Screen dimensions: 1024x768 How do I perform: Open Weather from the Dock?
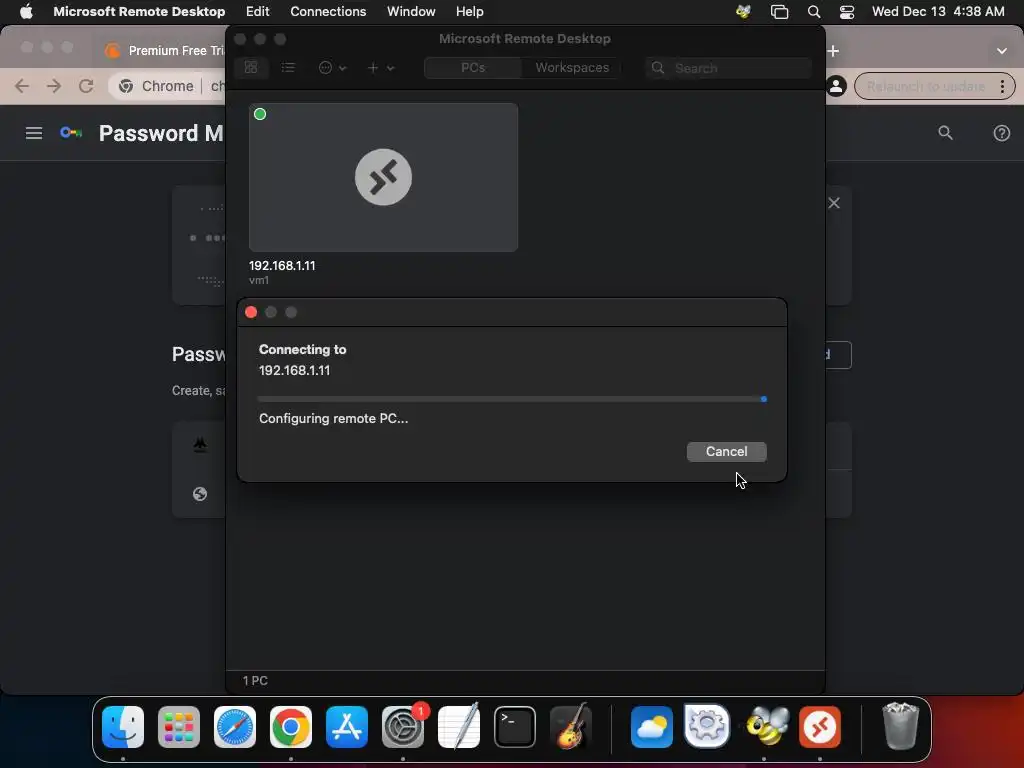[x=652, y=727]
